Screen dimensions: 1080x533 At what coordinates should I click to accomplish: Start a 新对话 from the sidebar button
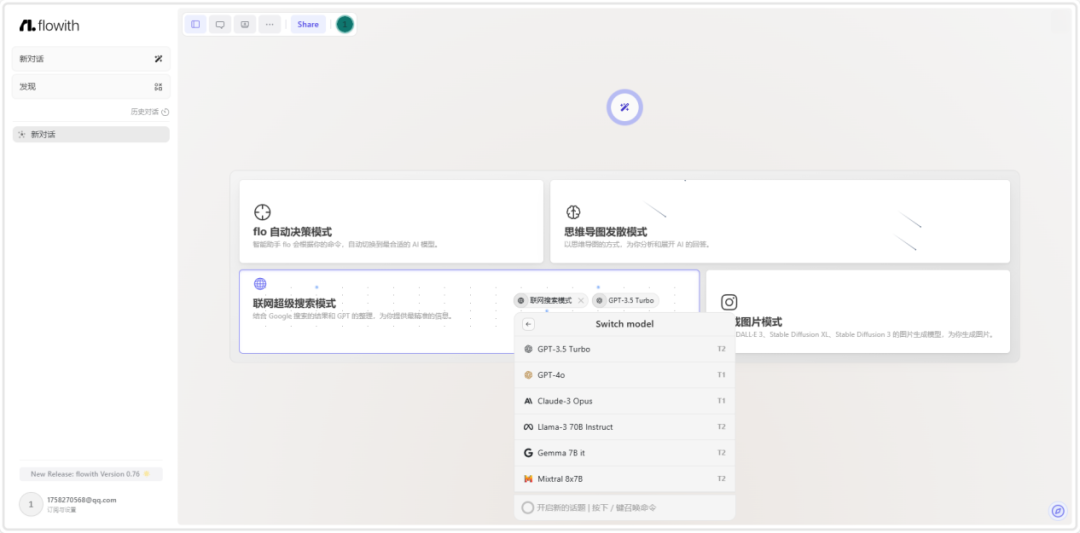click(91, 59)
